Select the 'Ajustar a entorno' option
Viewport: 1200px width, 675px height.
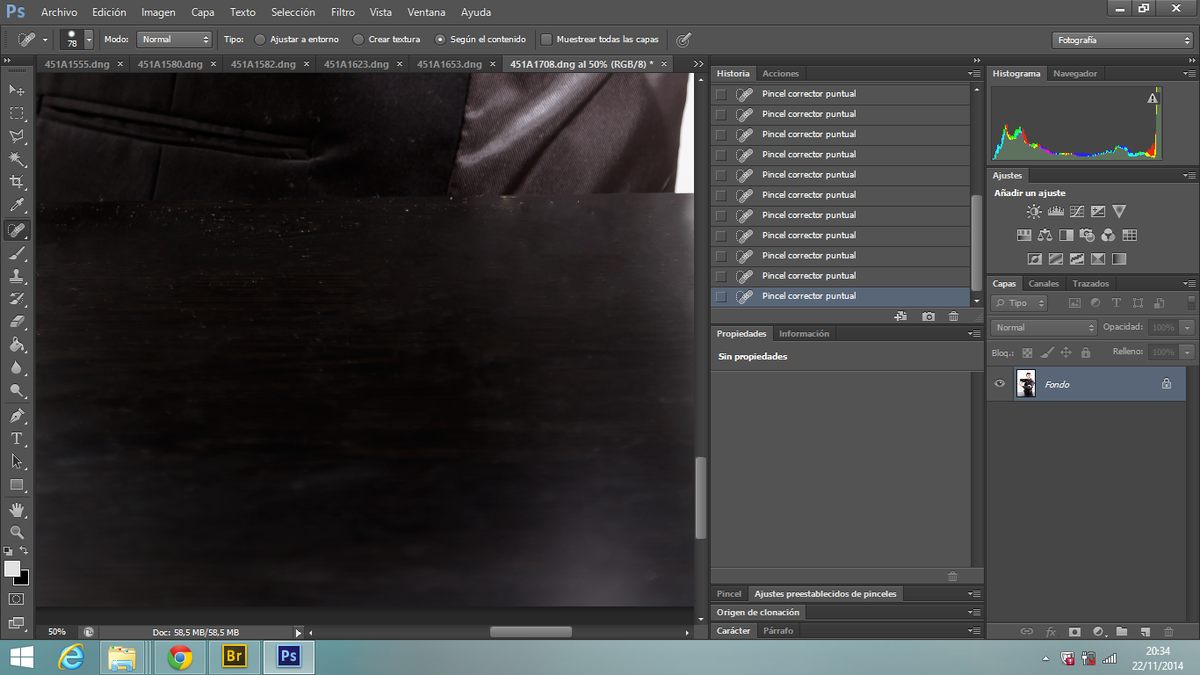260,40
